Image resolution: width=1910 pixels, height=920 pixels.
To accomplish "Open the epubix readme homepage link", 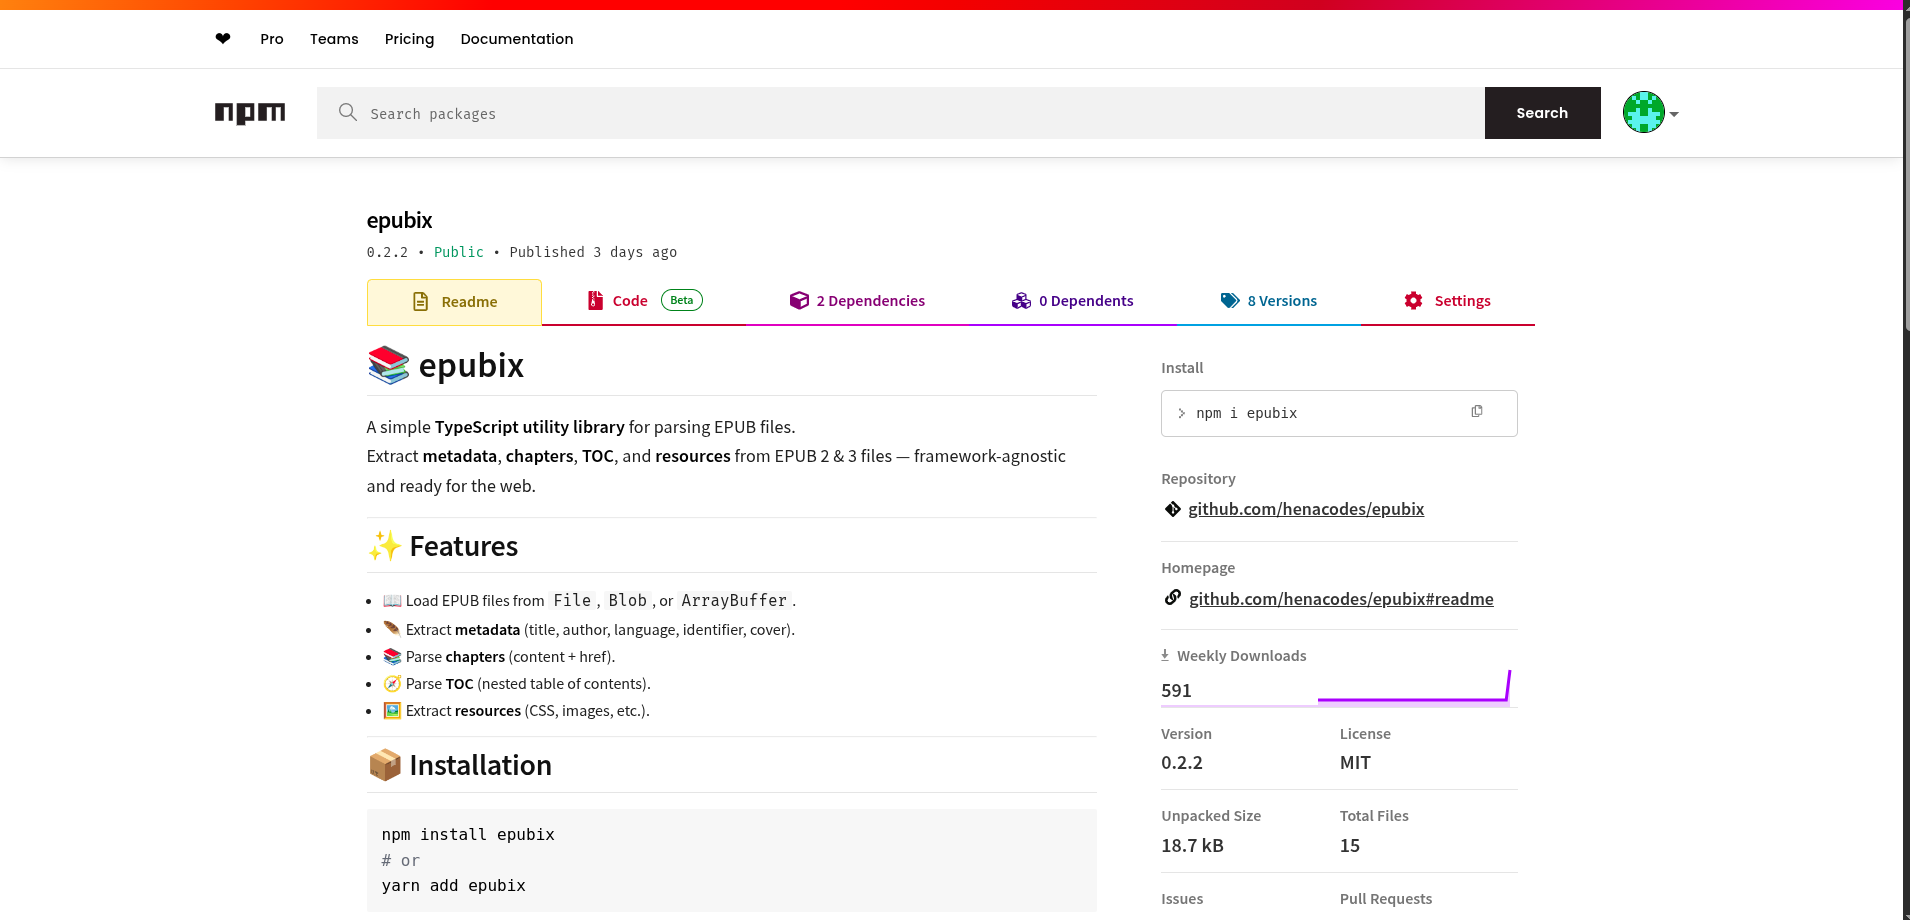I will tap(1340, 598).
